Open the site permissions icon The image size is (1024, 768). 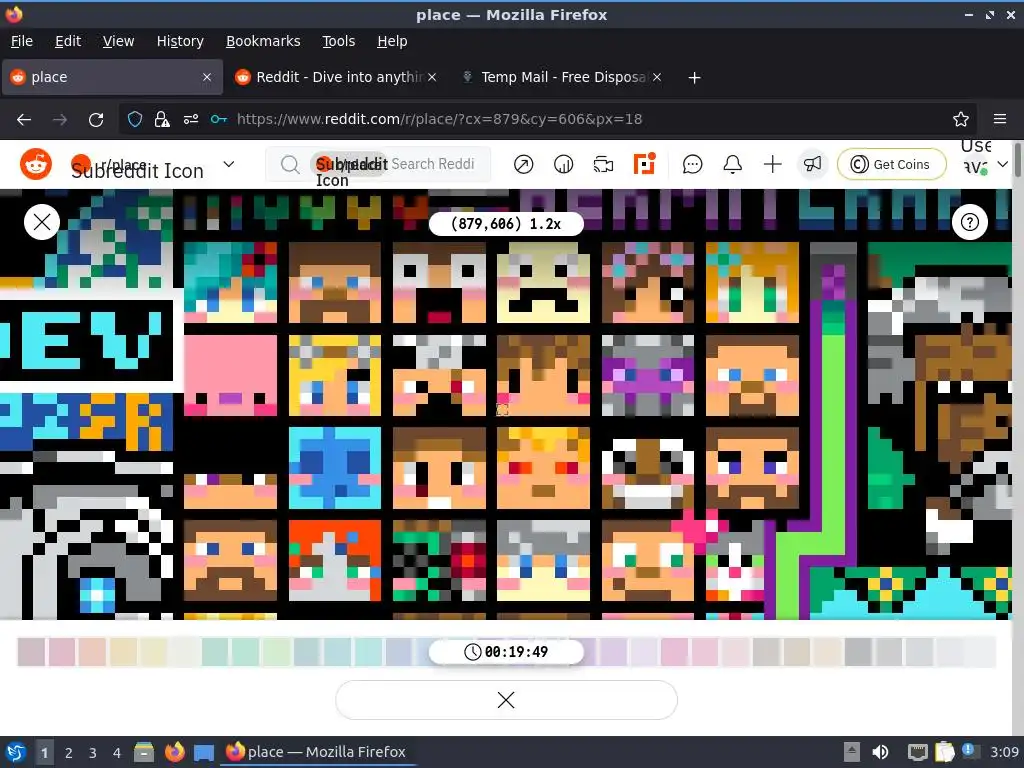pyautogui.click(x=191, y=119)
